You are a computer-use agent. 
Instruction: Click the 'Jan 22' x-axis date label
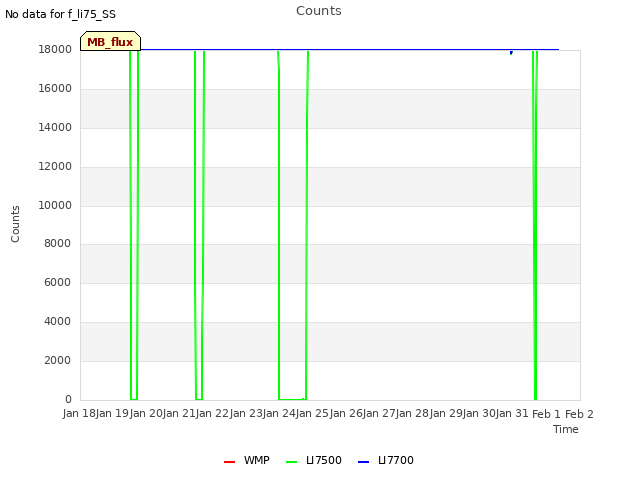click(x=212, y=413)
